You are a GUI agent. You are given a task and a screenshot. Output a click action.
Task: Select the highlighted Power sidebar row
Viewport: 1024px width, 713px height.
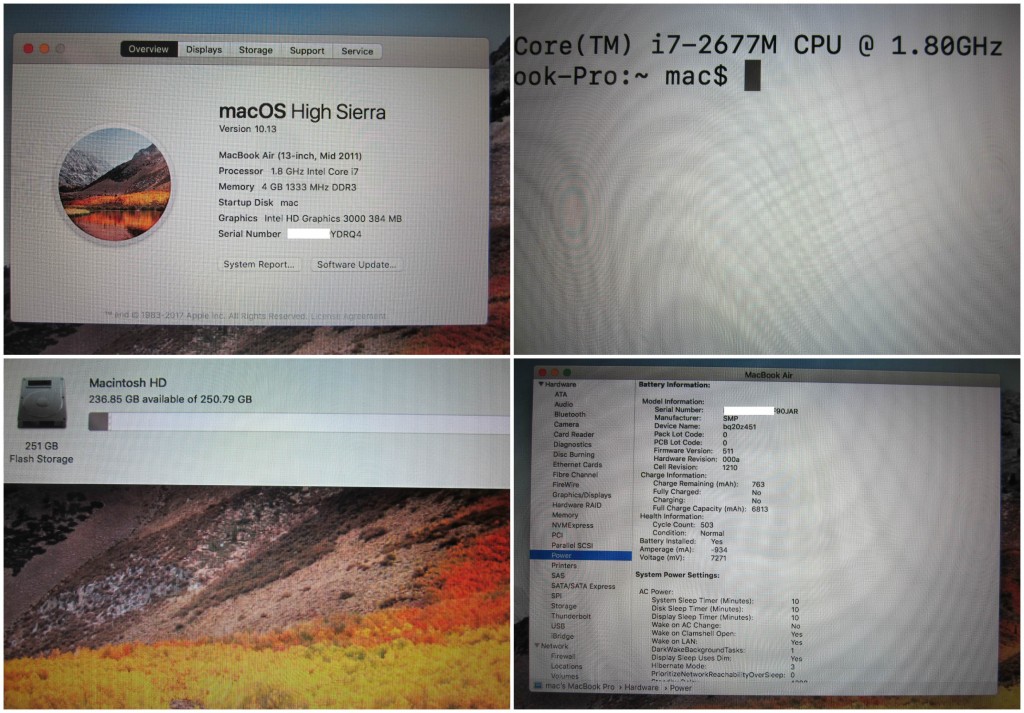point(581,556)
